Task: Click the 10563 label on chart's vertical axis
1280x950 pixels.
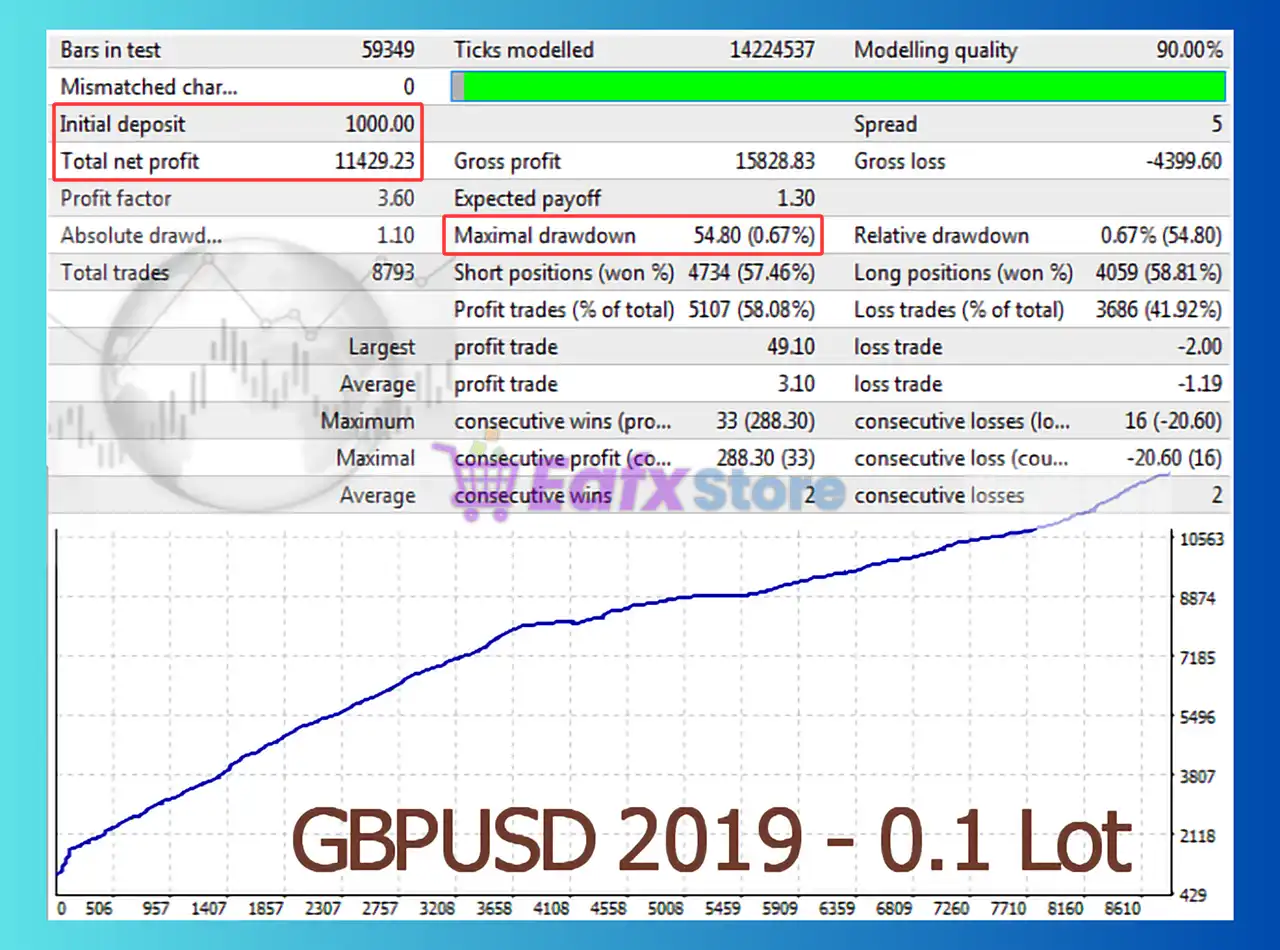Action: [x=1201, y=539]
